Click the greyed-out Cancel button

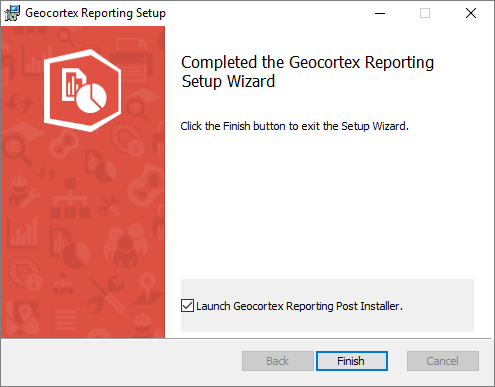point(443,361)
